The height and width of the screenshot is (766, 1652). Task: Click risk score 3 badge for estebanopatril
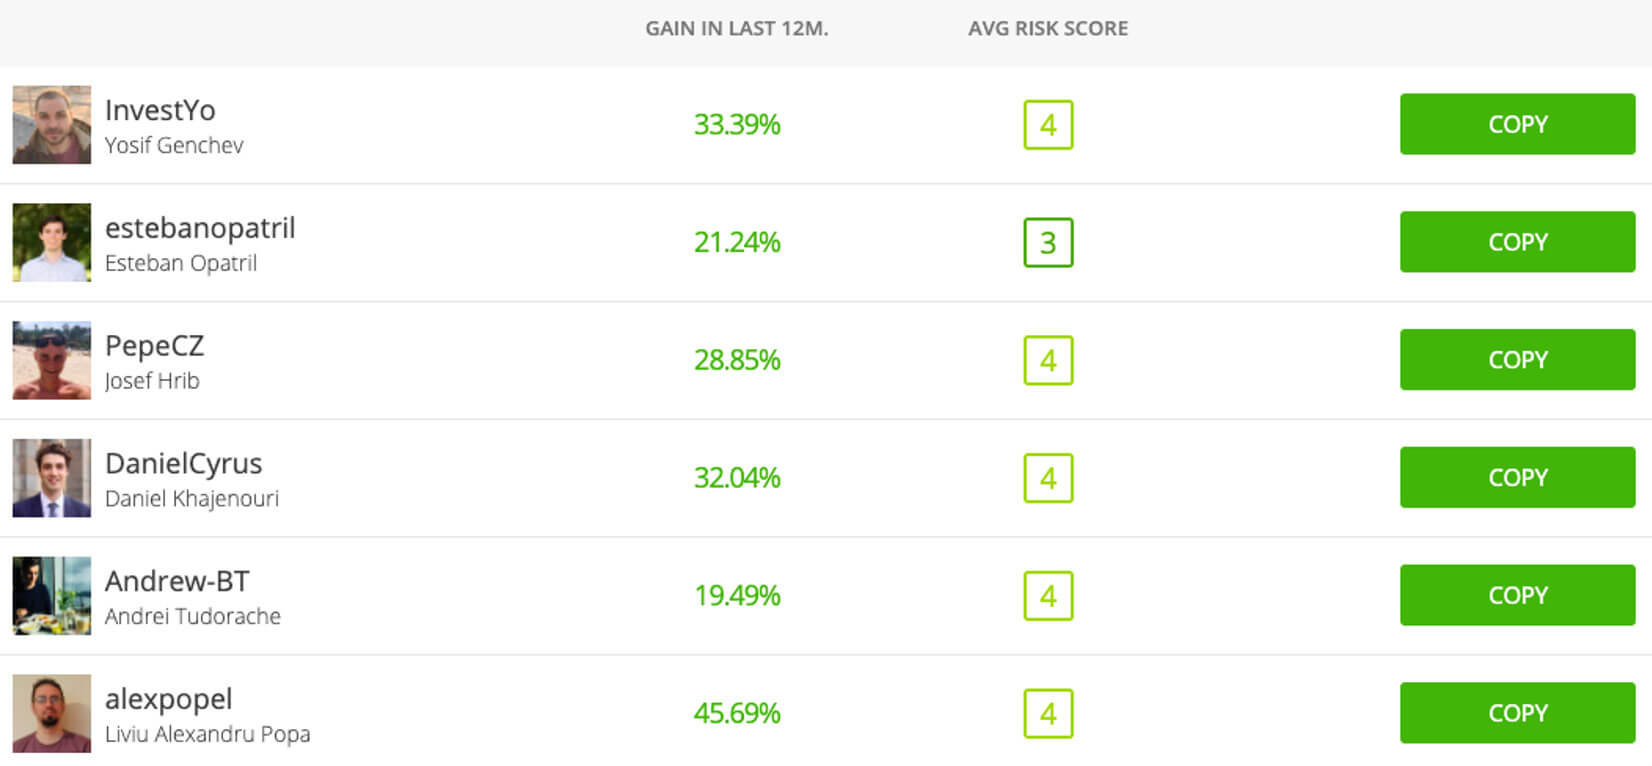point(1048,243)
